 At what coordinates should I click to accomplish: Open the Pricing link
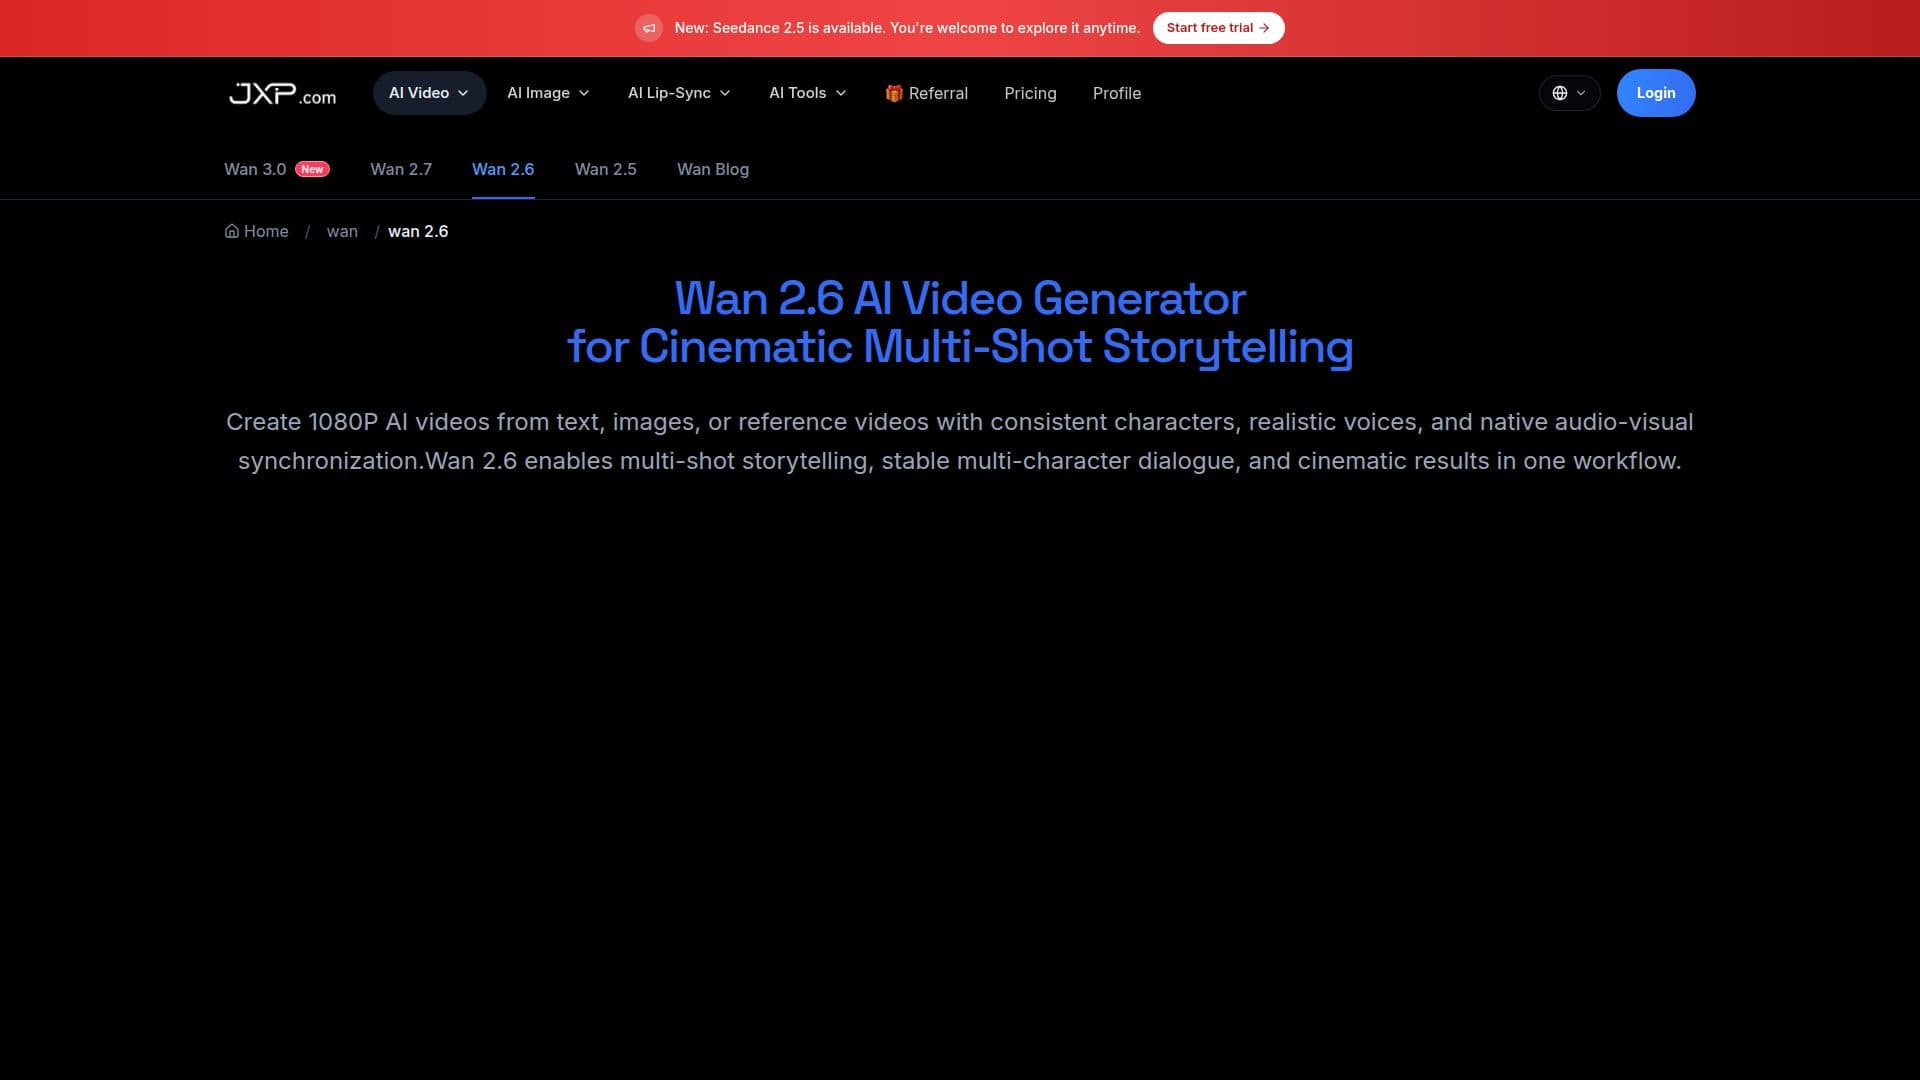click(x=1030, y=93)
